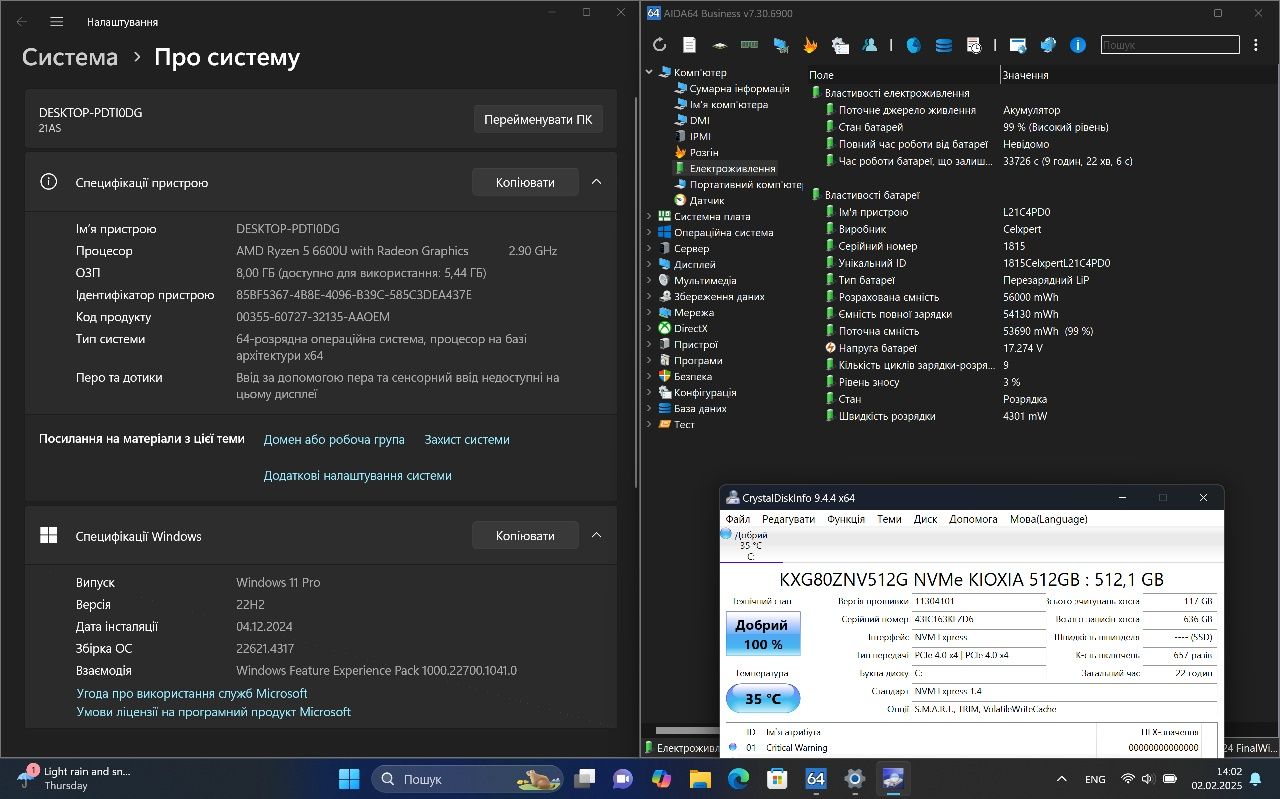Copy device specifications with Копіювати
This screenshot has width=1280, height=799.
pos(525,182)
